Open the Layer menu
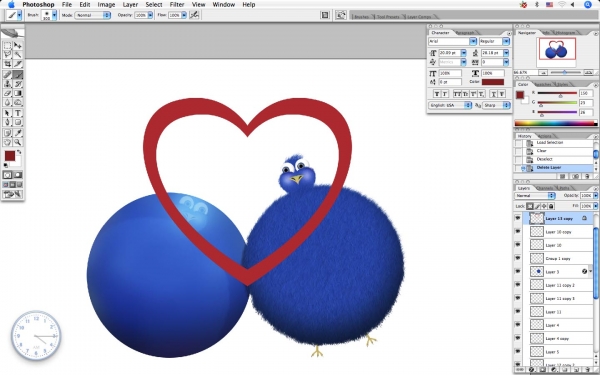 130,5
